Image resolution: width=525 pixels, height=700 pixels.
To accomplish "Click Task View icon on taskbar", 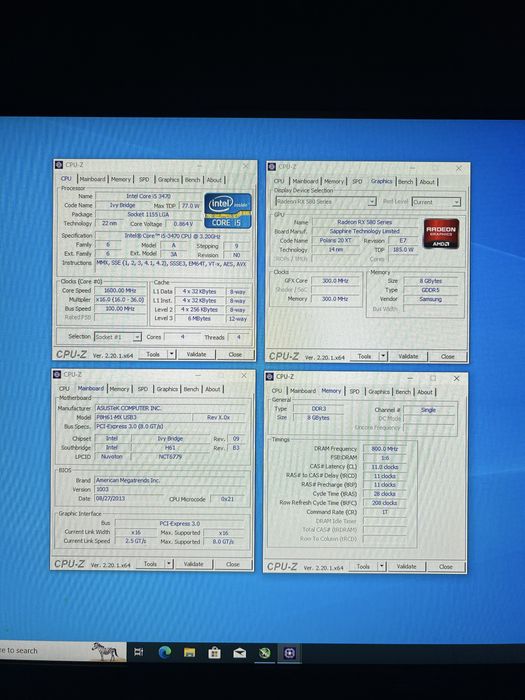I will (x=139, y=652).
